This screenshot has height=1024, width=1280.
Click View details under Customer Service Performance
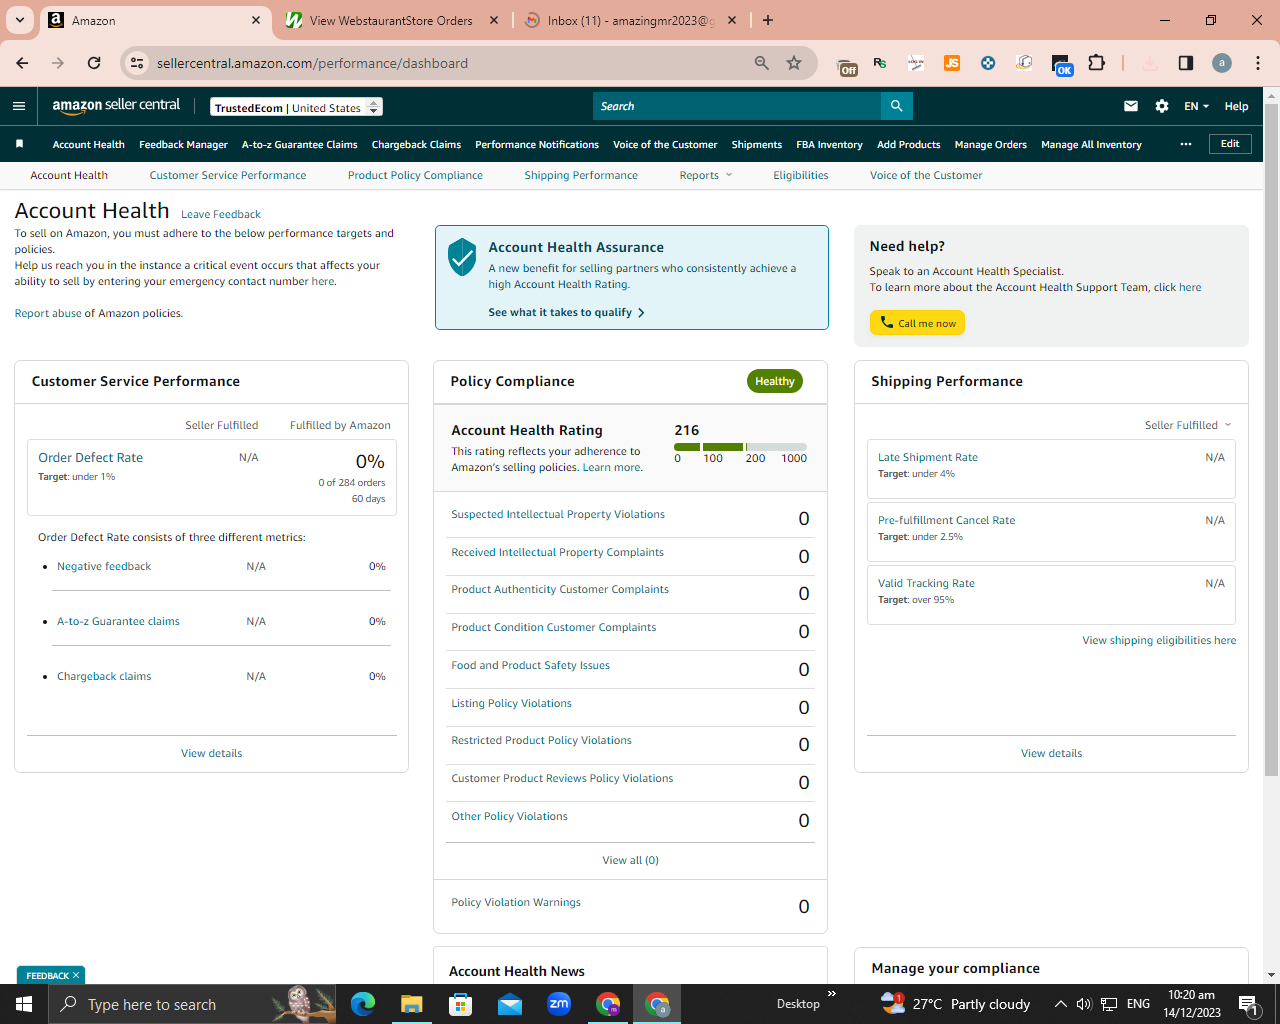211,753
